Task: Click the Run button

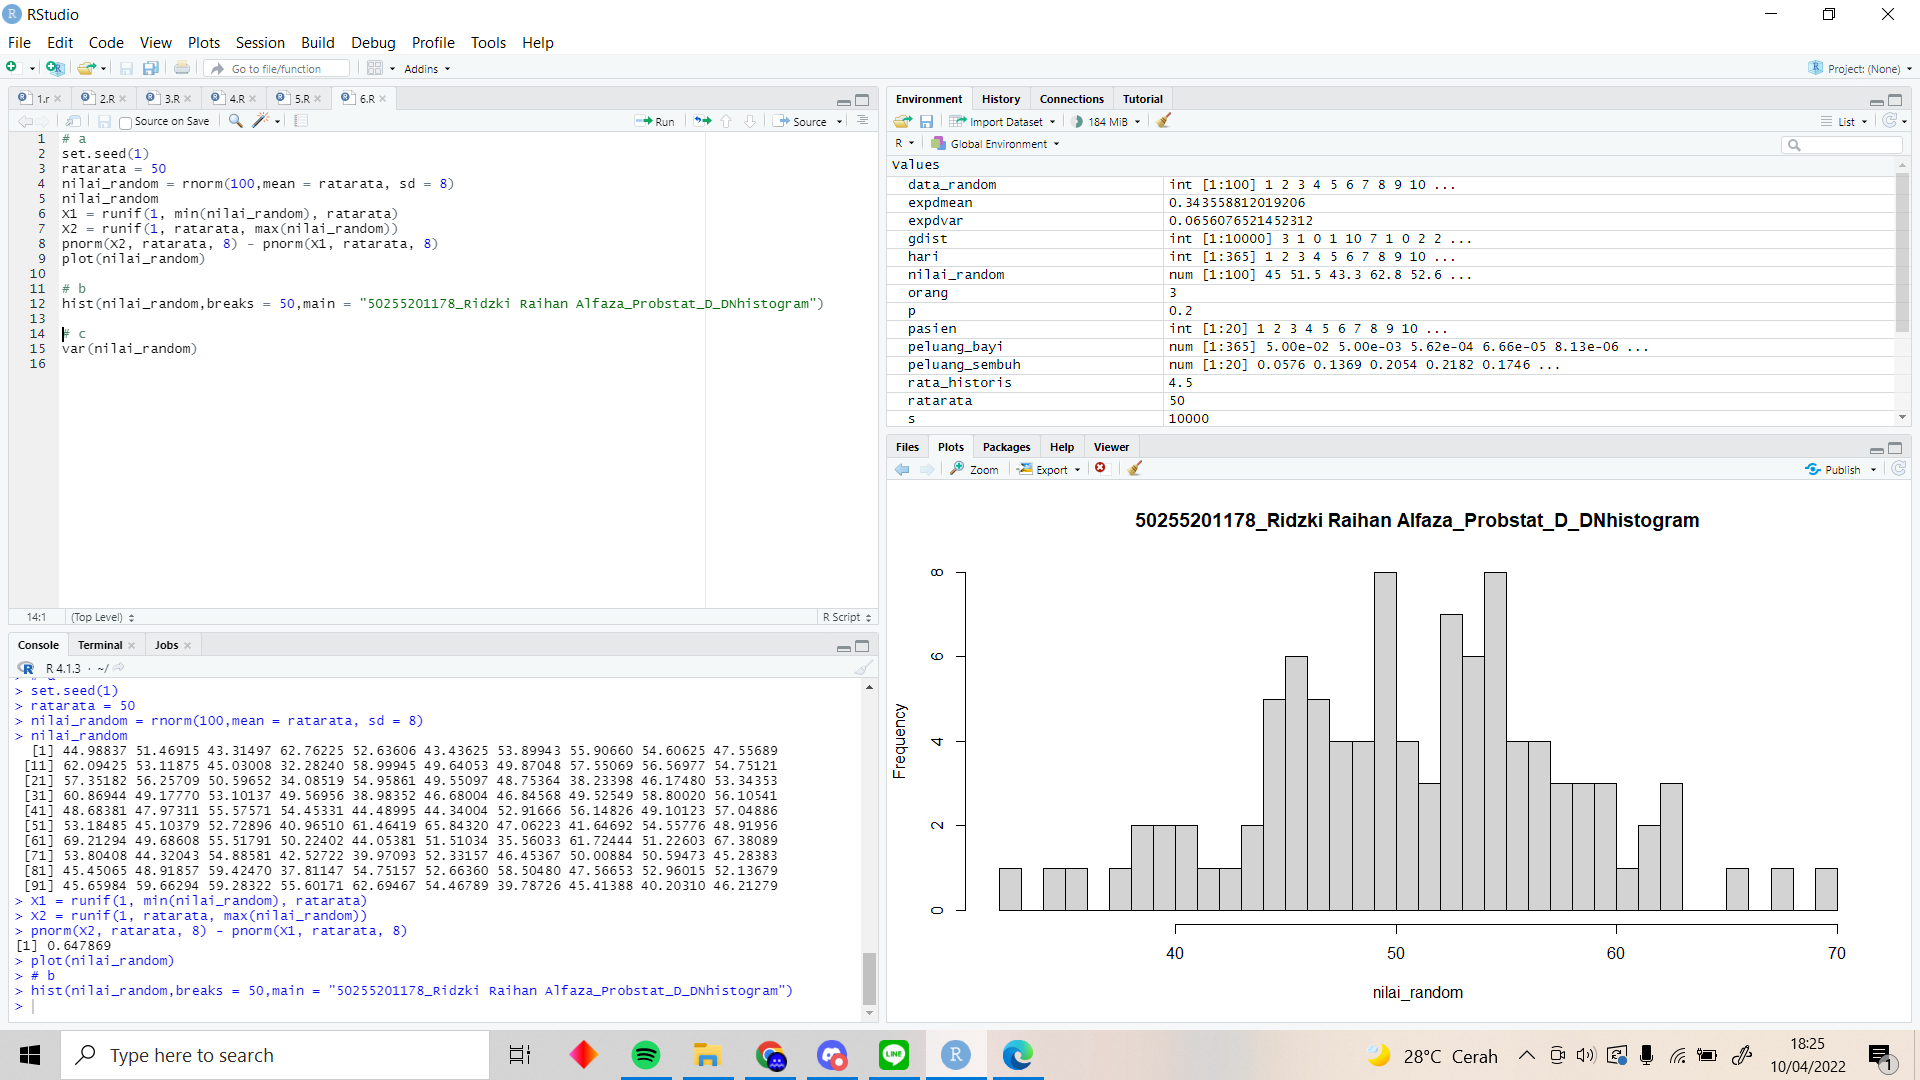Action: [655, 122]
